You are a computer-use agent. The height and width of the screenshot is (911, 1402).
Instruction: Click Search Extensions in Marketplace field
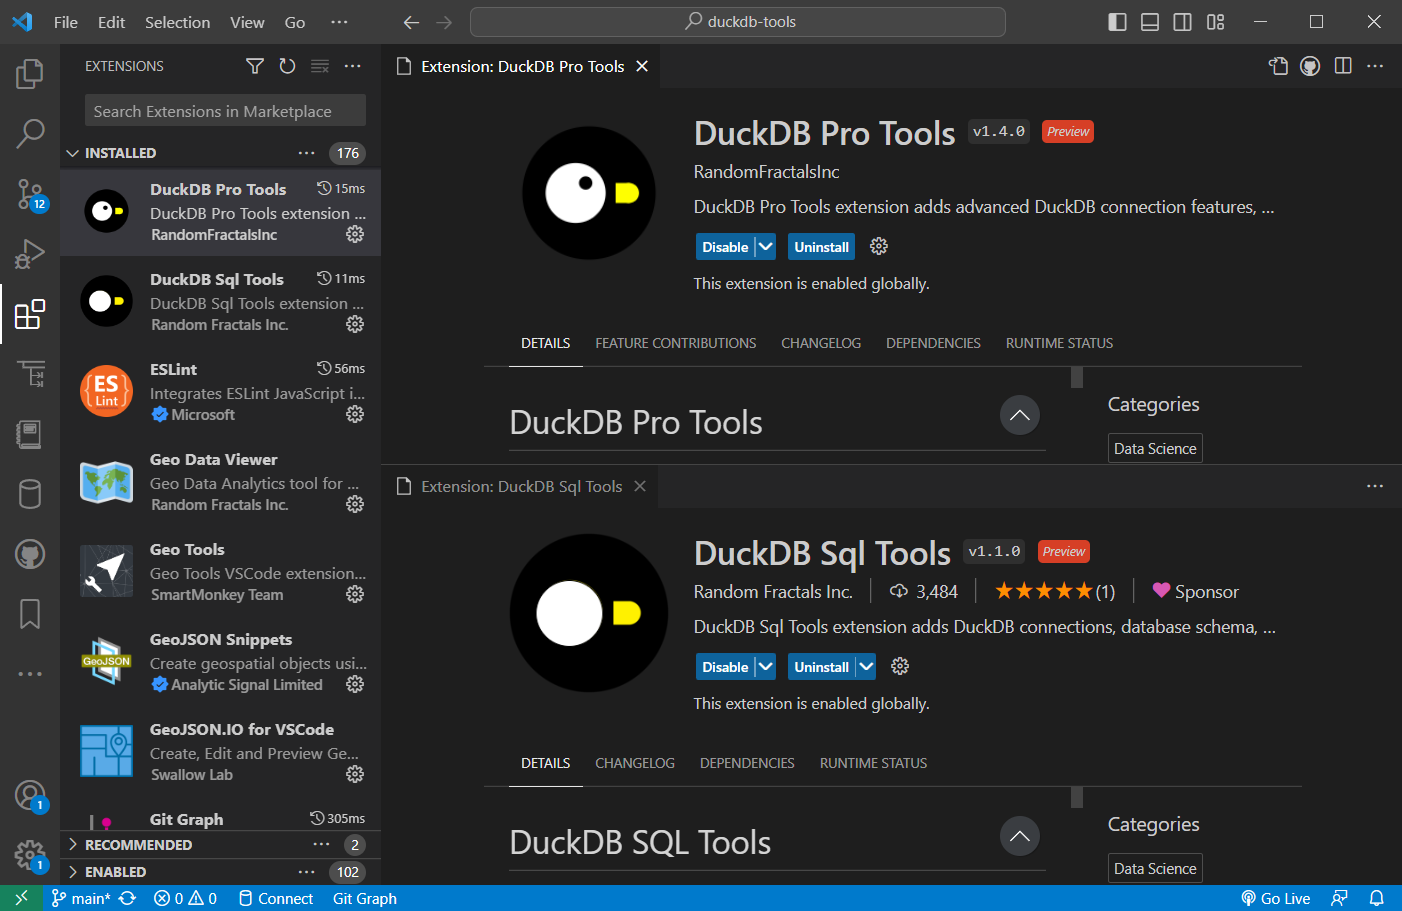[225, 111]
